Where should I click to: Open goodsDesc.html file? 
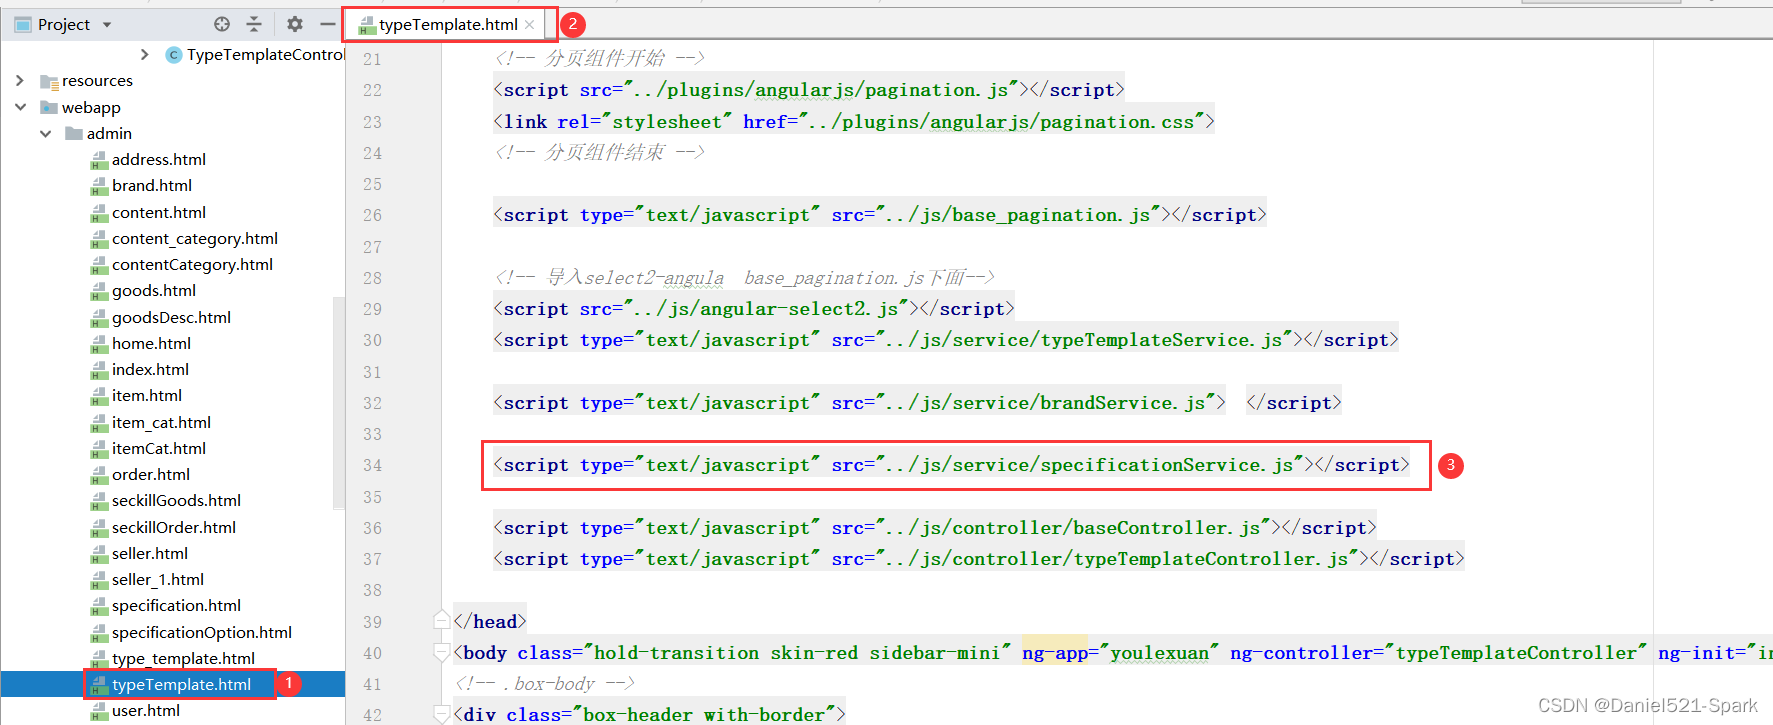pos(171,317)
